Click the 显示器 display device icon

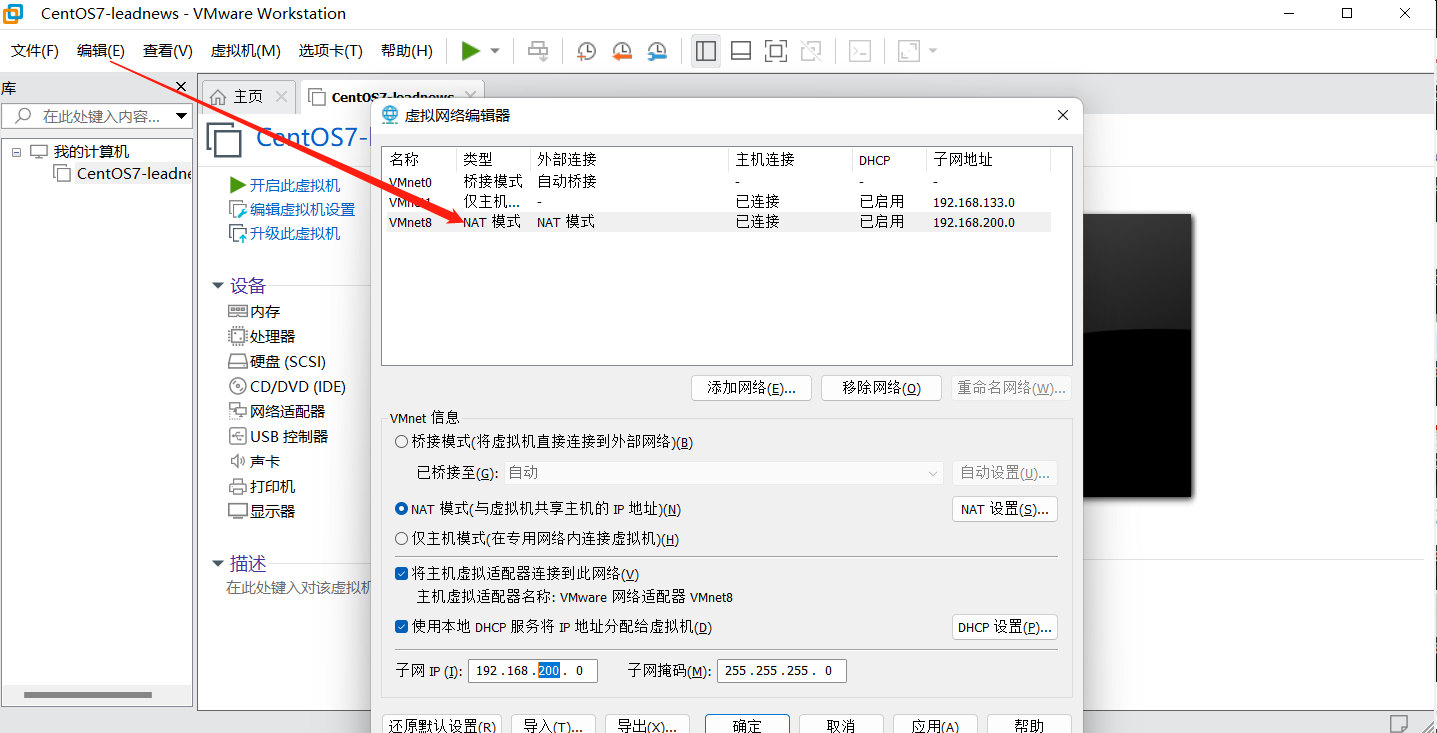[238, 511]
